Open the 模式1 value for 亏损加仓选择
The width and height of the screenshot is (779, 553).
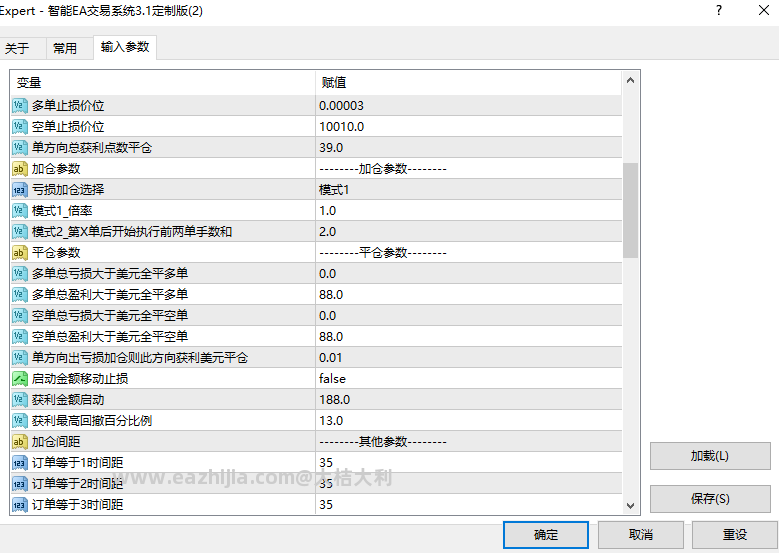(468, 189)
